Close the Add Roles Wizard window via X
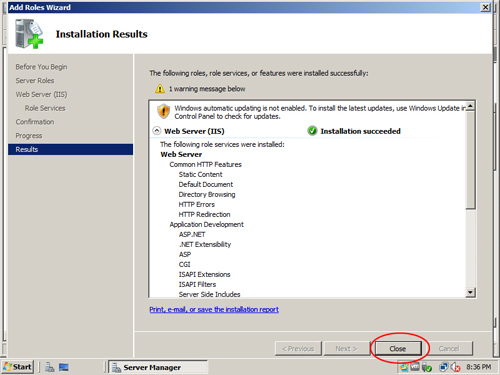The height and width of the screenshot is (375, 500). coord(485,7)
